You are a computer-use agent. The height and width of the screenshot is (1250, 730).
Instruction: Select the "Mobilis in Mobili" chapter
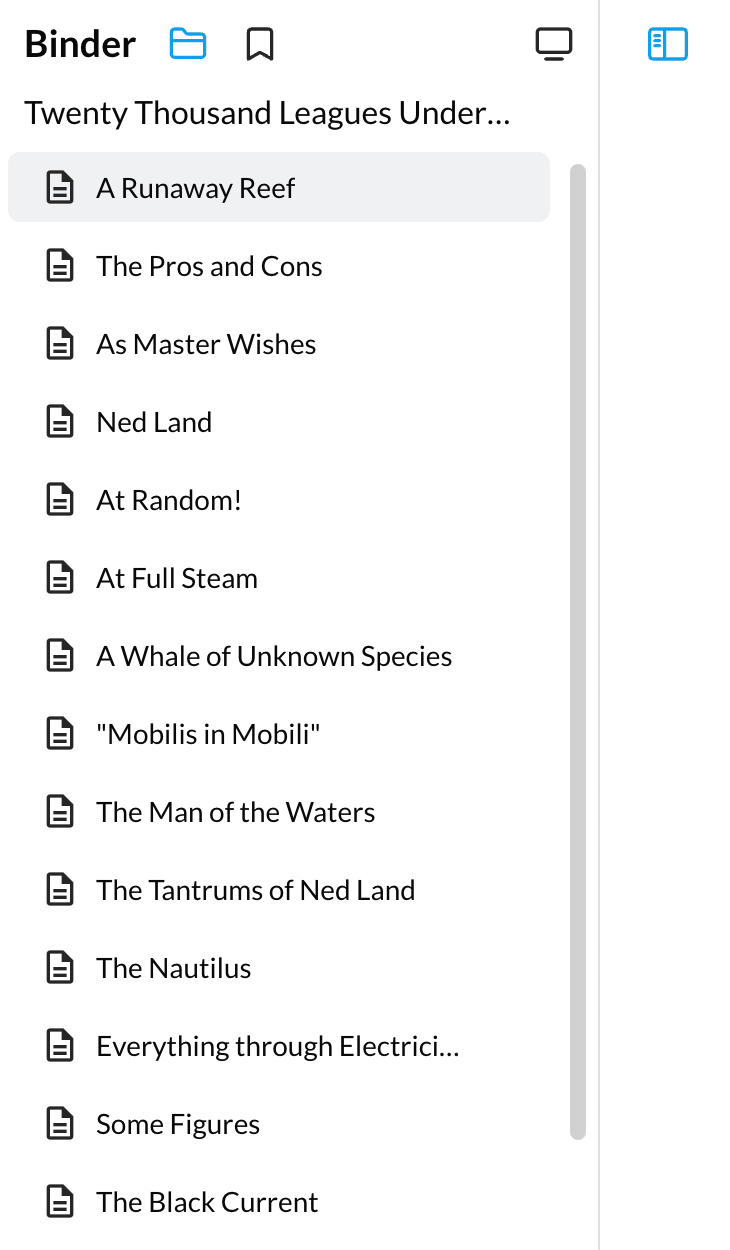point(208,734)
